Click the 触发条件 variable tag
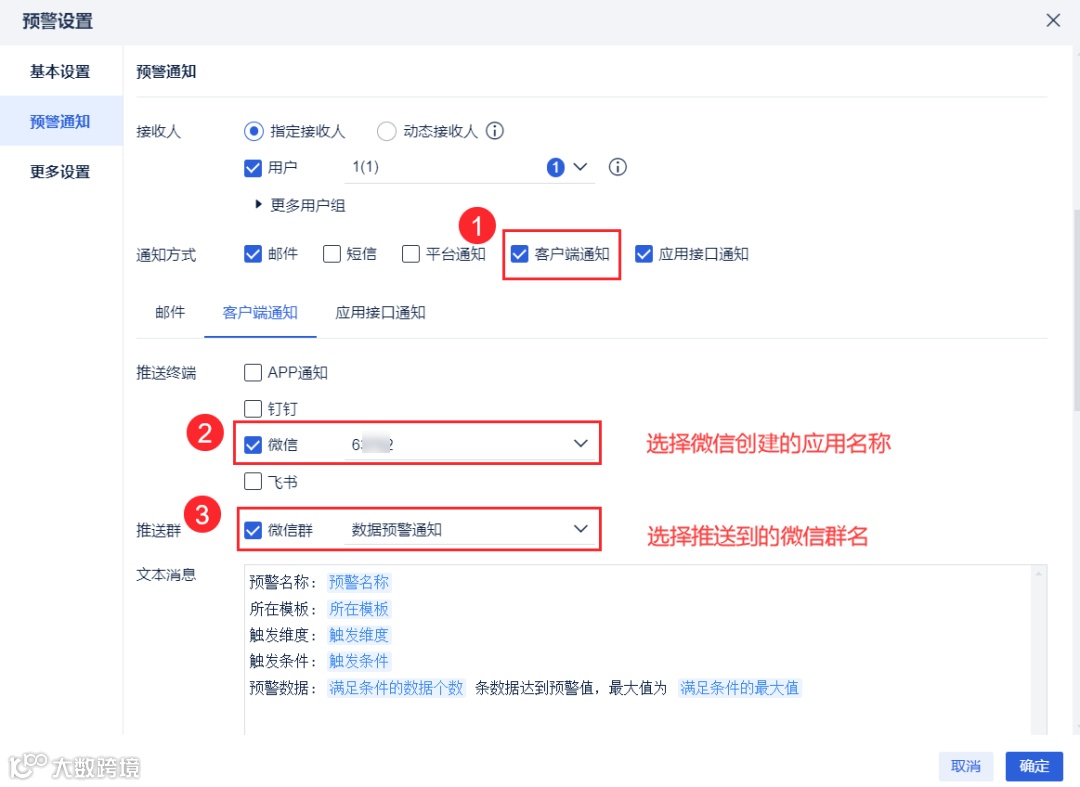Image resolution: width=1080 pixels, height=787 pixels. [x=359, y=661]
